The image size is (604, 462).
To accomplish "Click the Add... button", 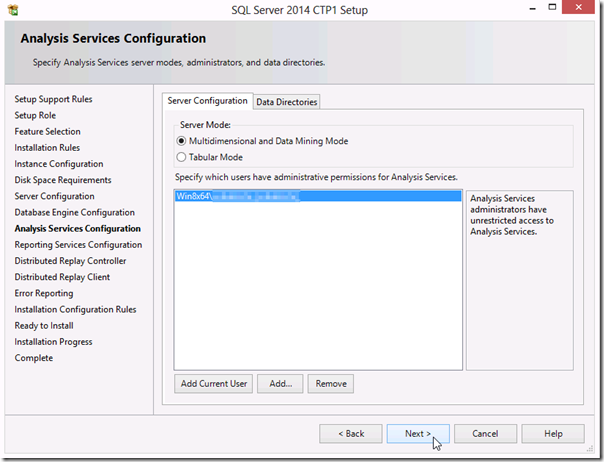I will point(280,384).
